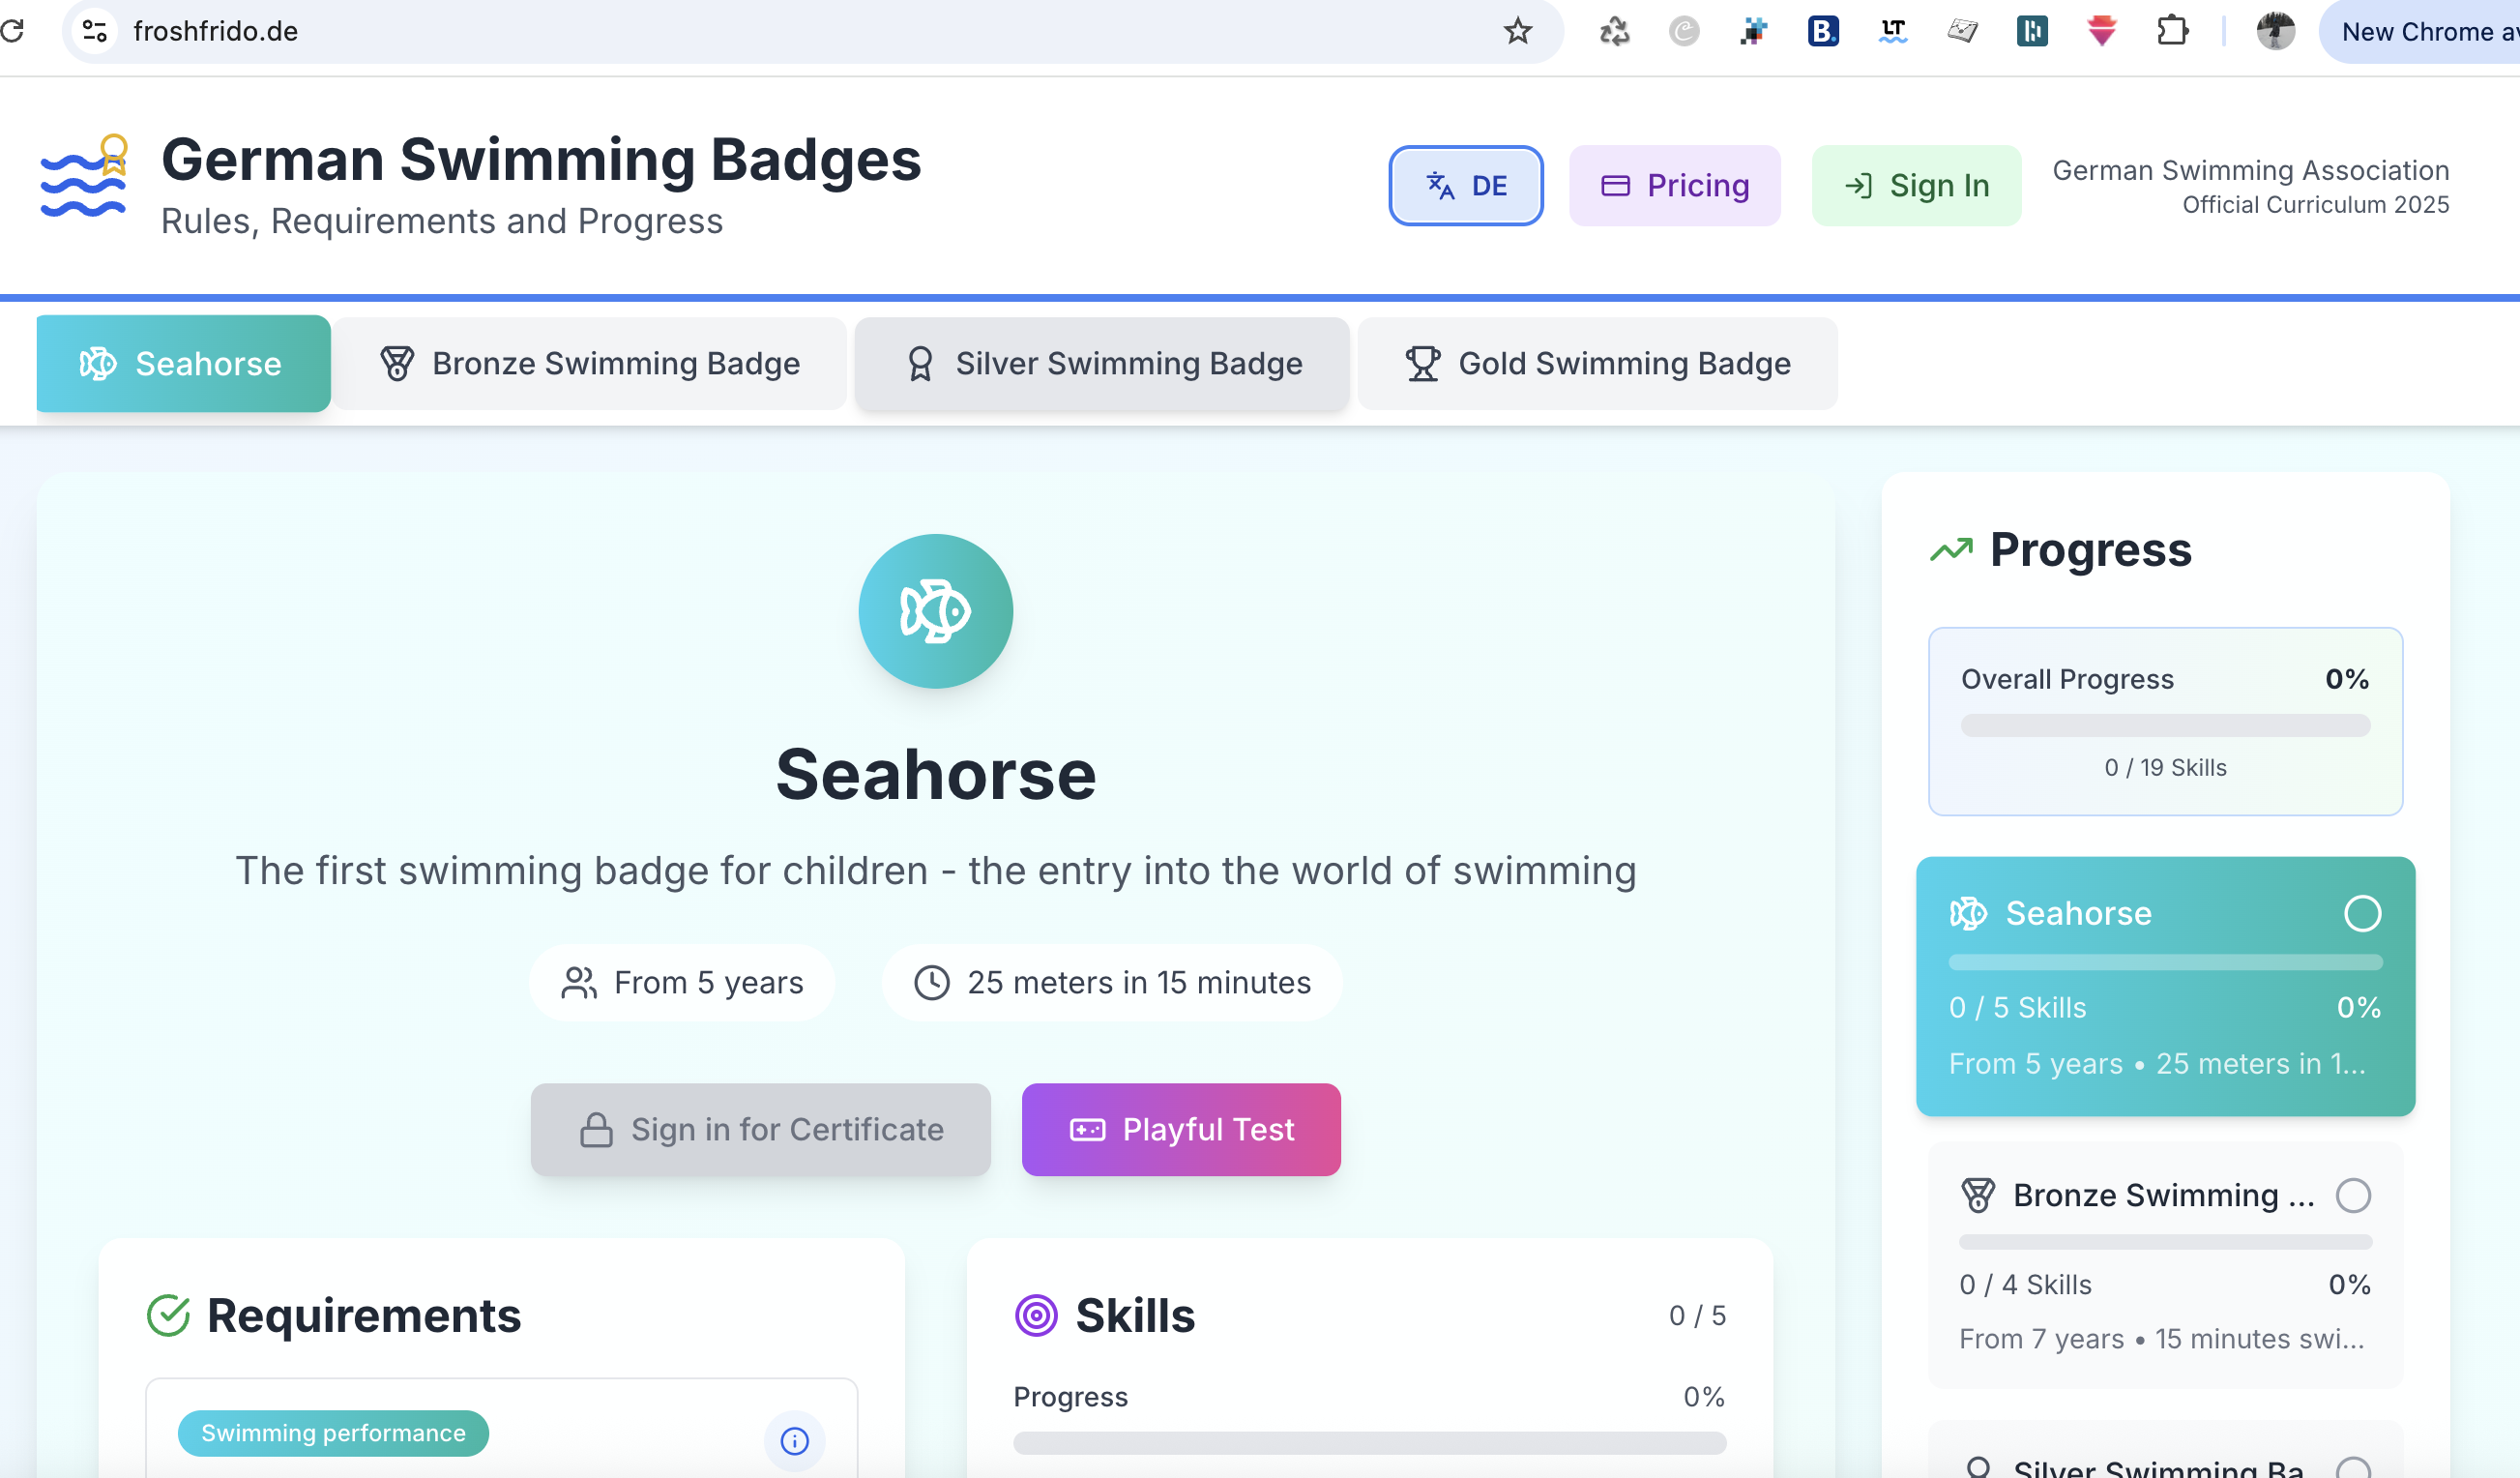2520x1478 pixels.
Task: Toggle the Bronze Swimming completion circle
Action: click(2353, 1195)
